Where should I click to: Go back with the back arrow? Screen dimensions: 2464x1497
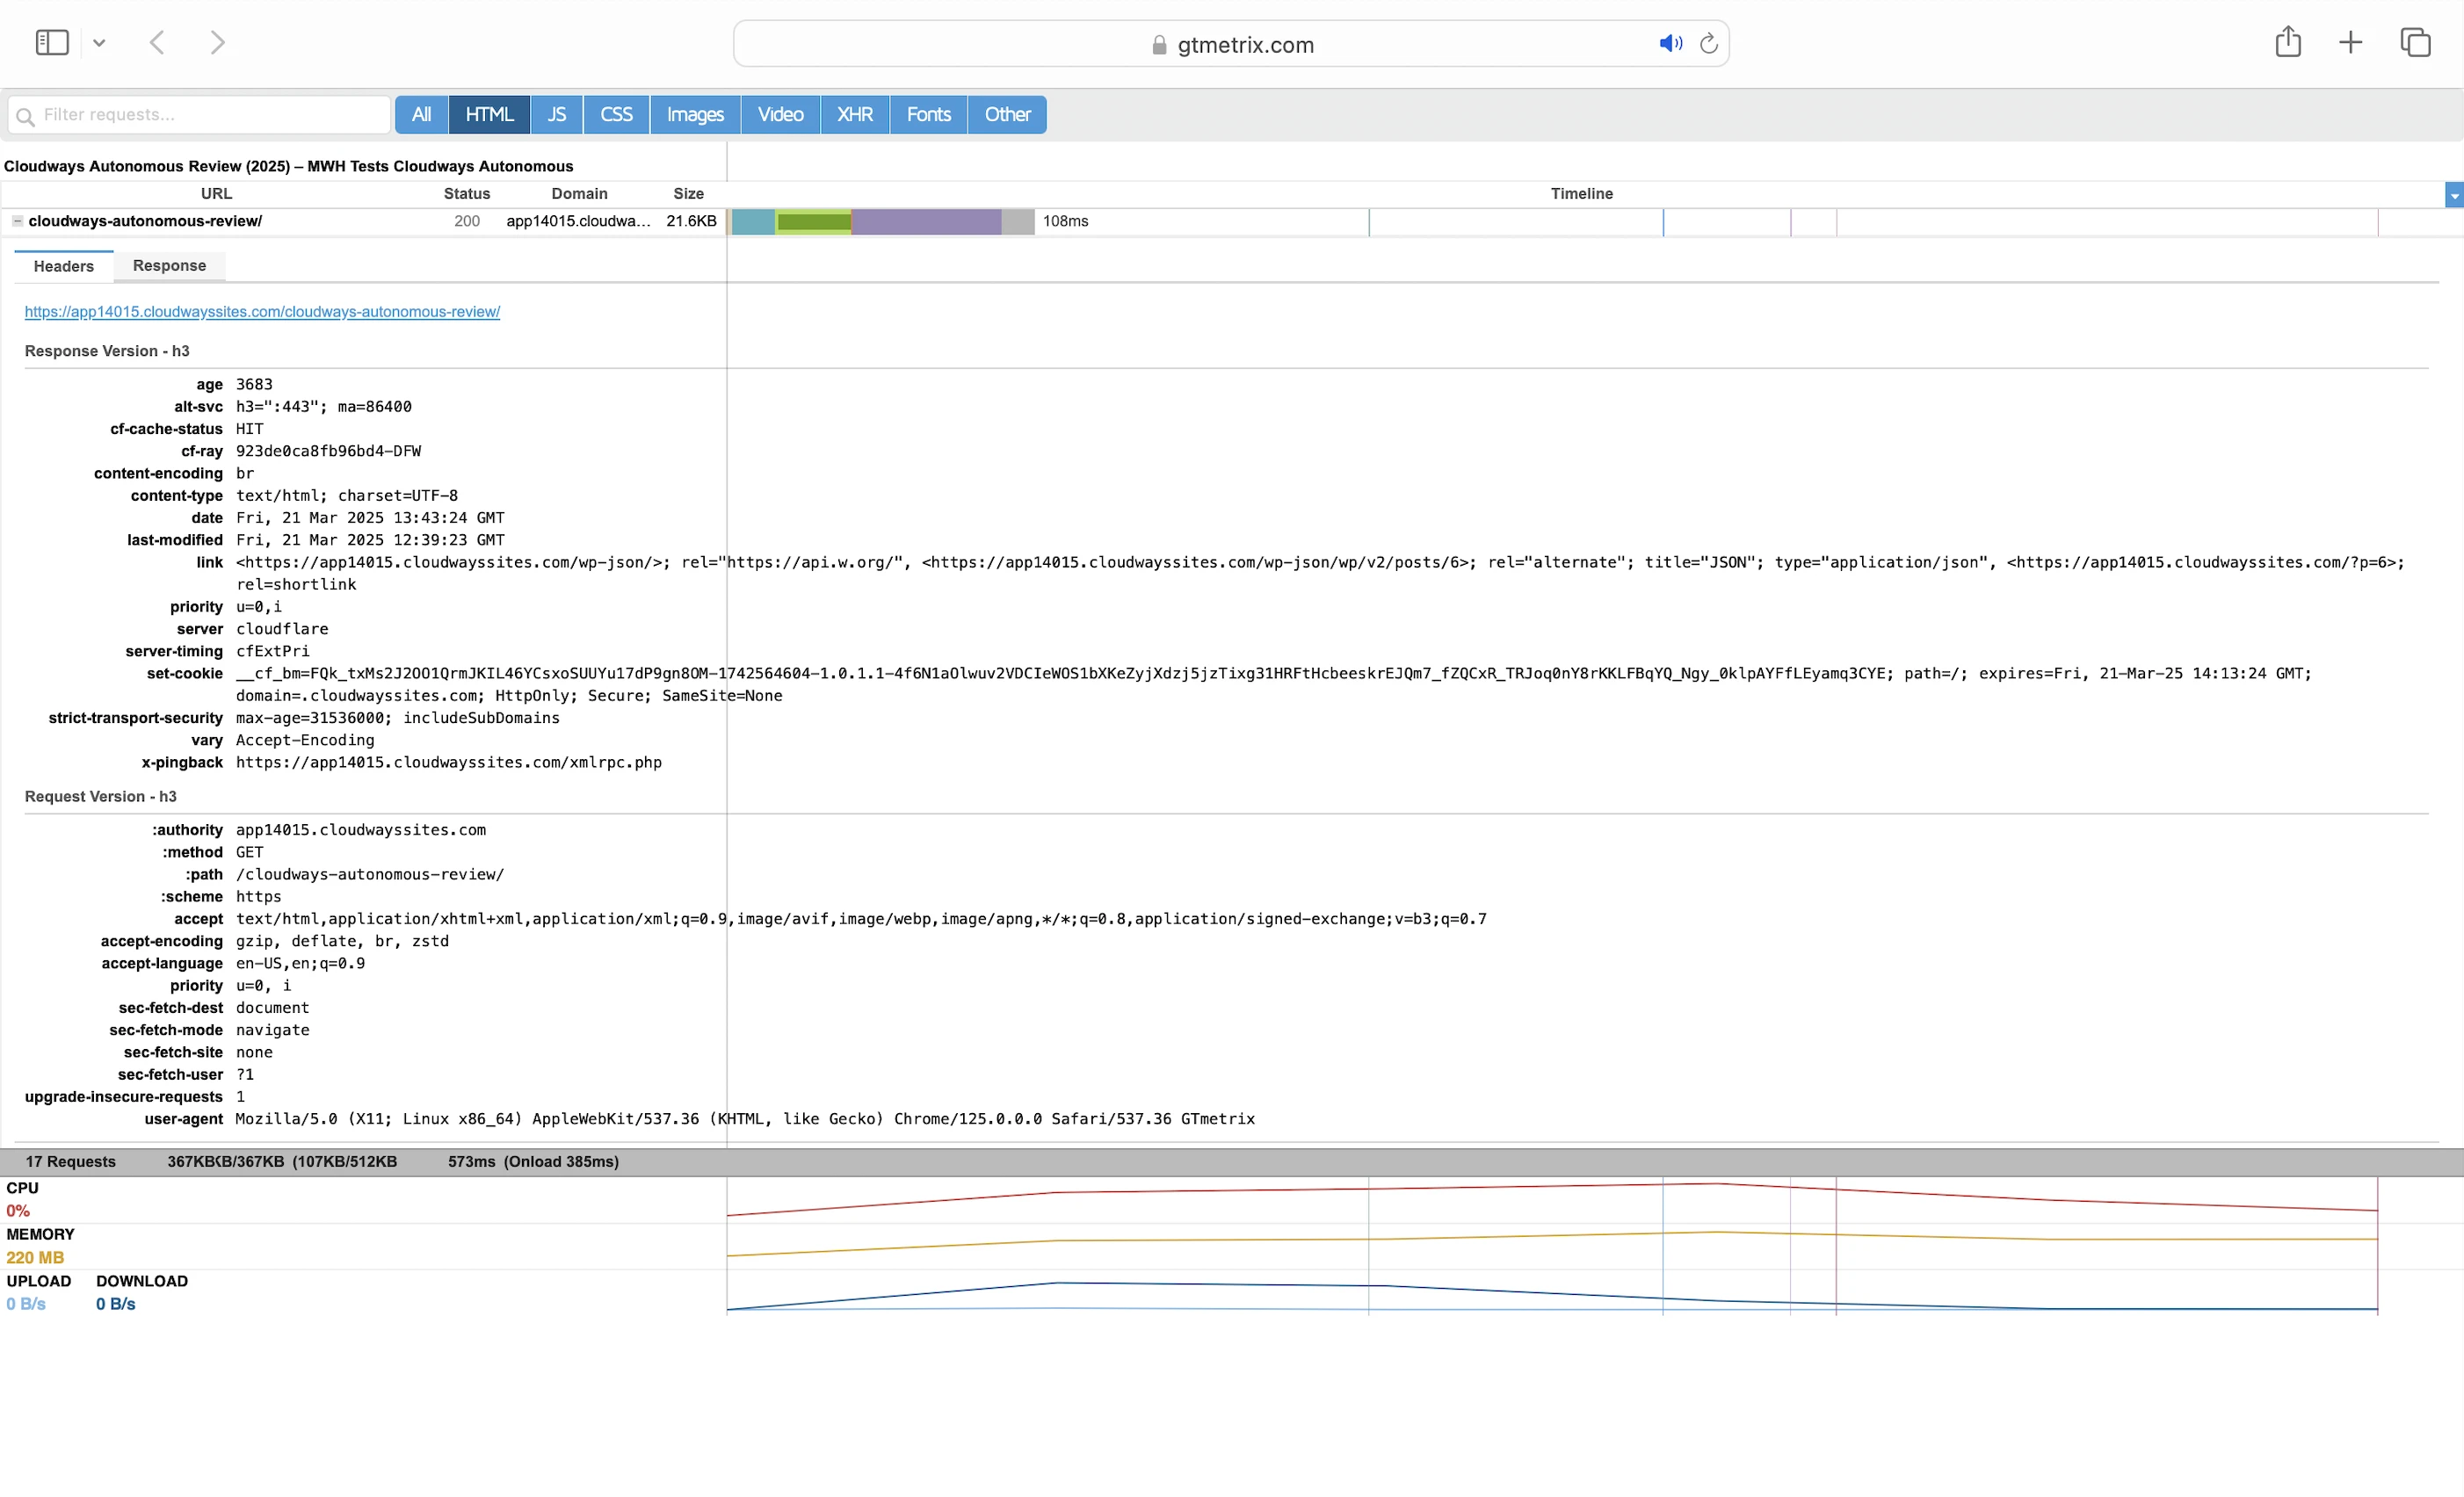(x=157, y=42)
